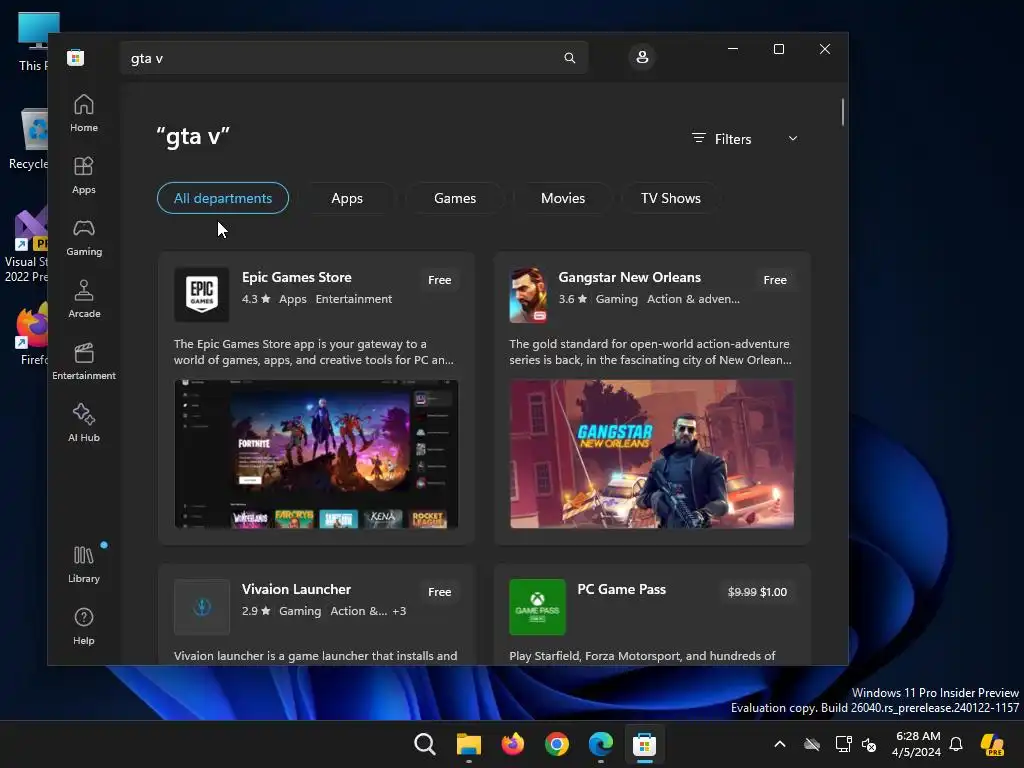1024x768 pixels.
Task: Open the Entertainment section in the sidebar
Action: click(x=84, y=362)
